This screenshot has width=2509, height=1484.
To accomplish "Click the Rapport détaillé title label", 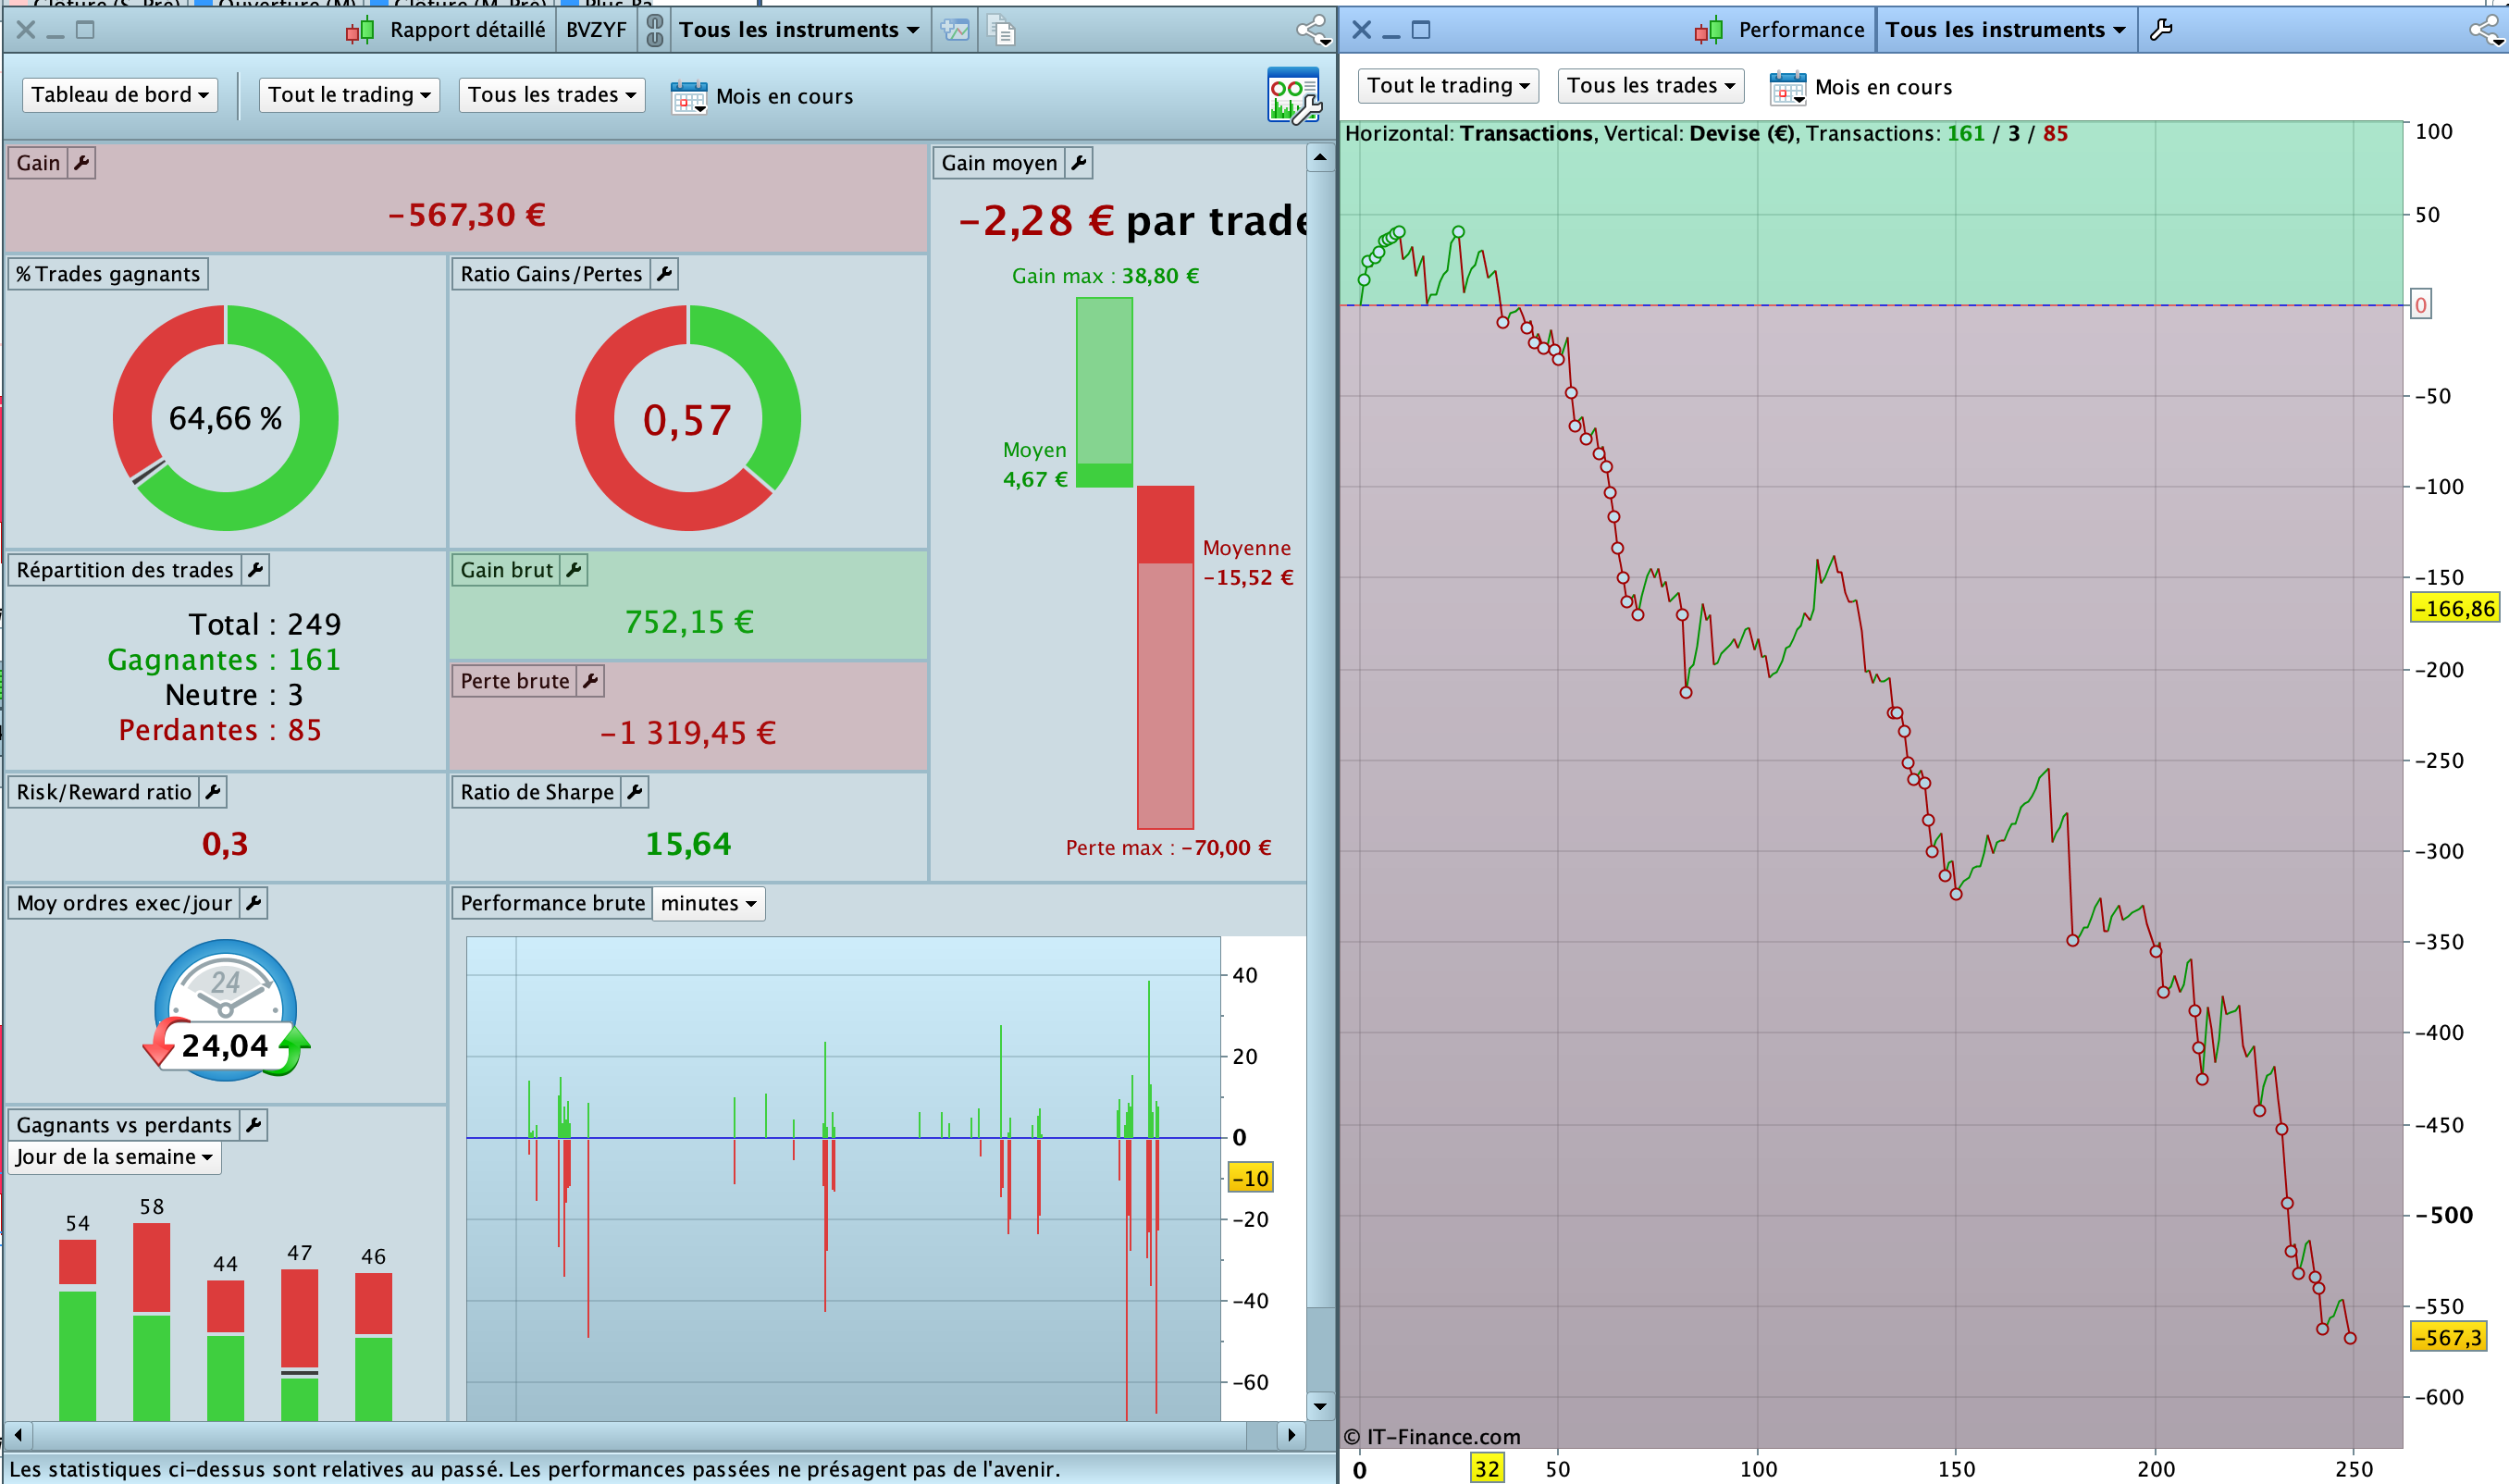I will tap(467, 30).
